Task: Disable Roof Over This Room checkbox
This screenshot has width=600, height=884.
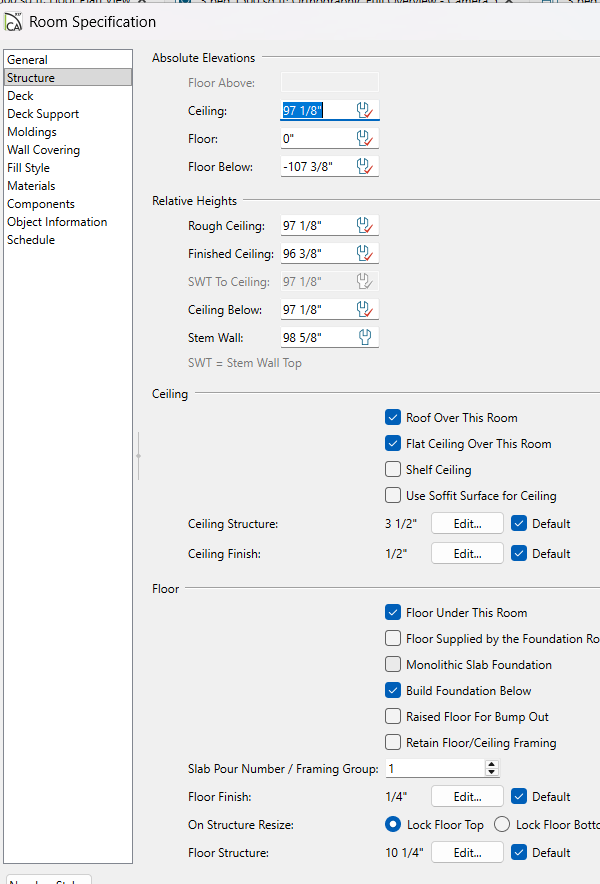Action: [393, 418]
